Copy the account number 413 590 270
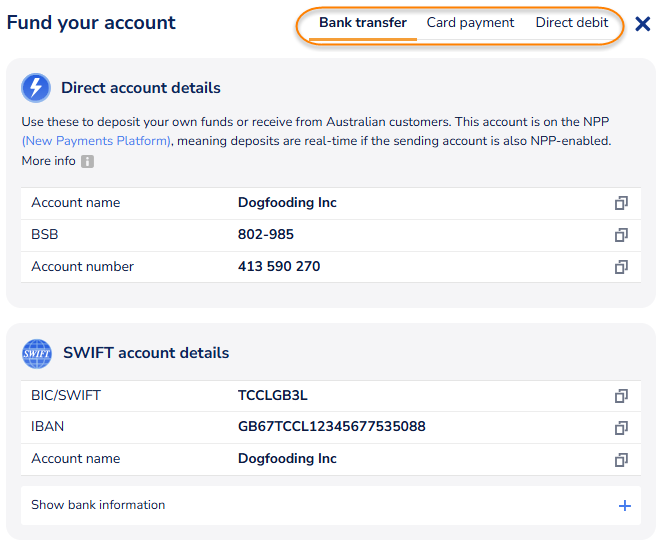 (621, 267)
